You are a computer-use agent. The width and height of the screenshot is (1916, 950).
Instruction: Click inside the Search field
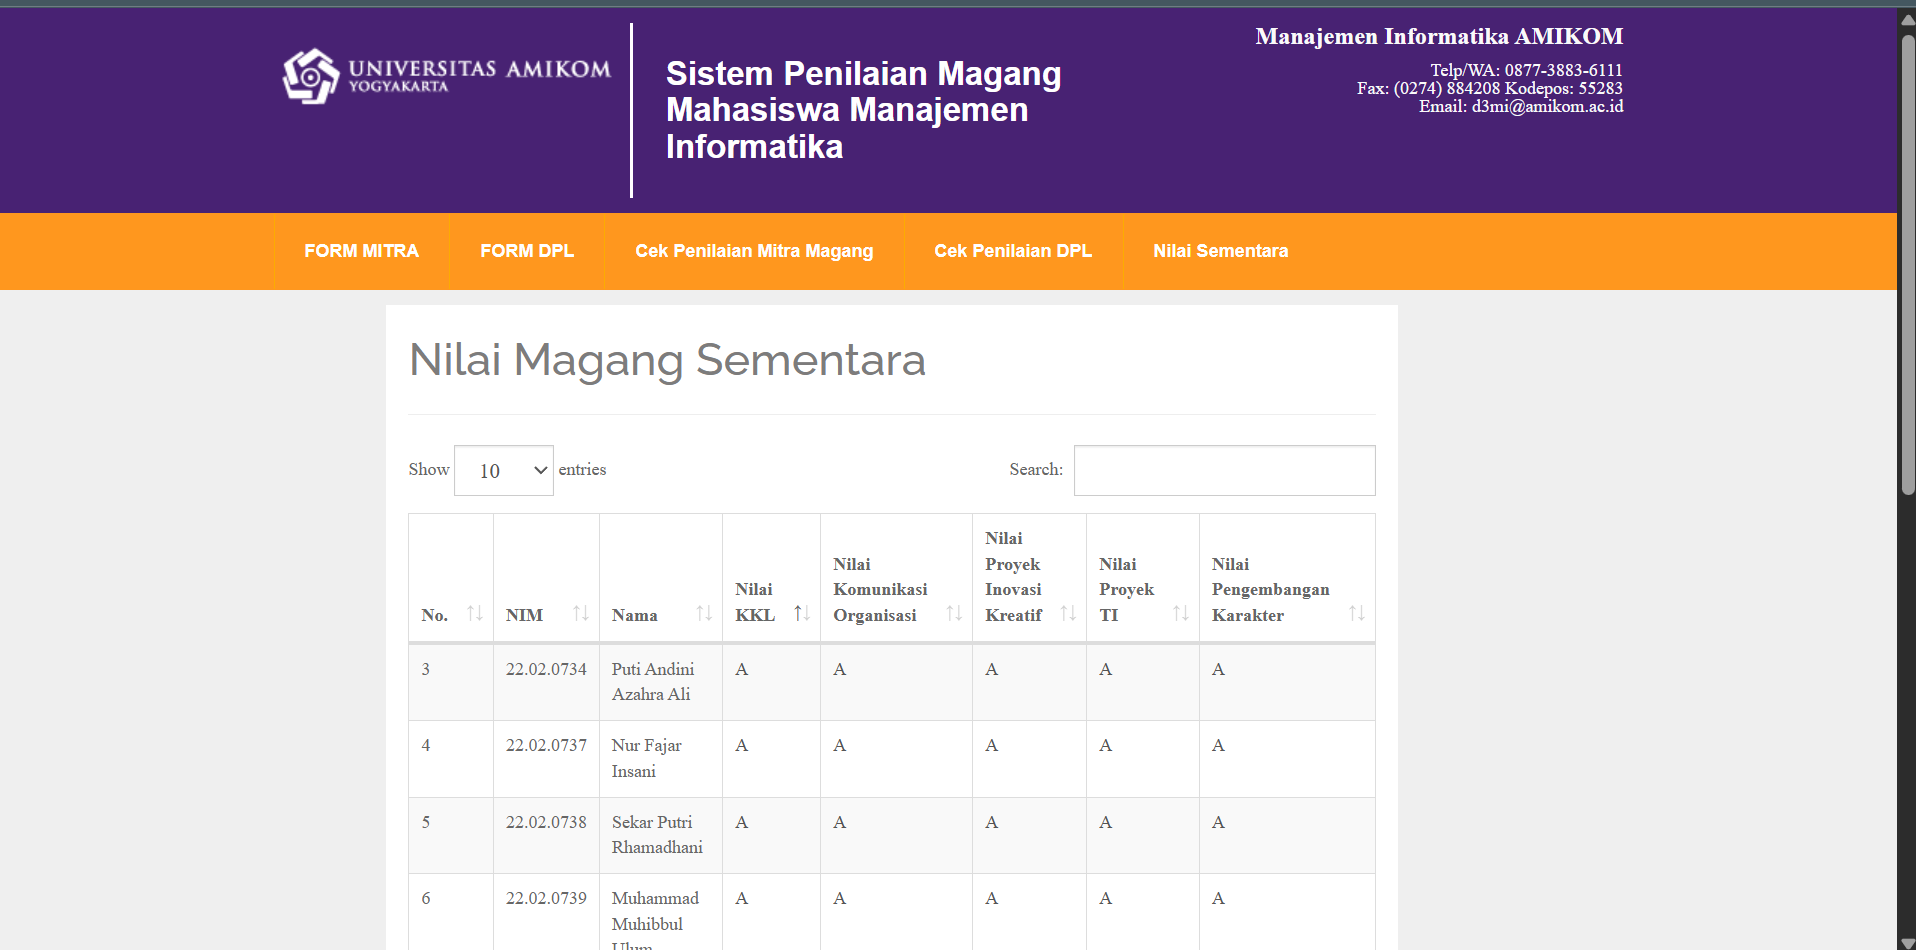[x=1223, y=470]
